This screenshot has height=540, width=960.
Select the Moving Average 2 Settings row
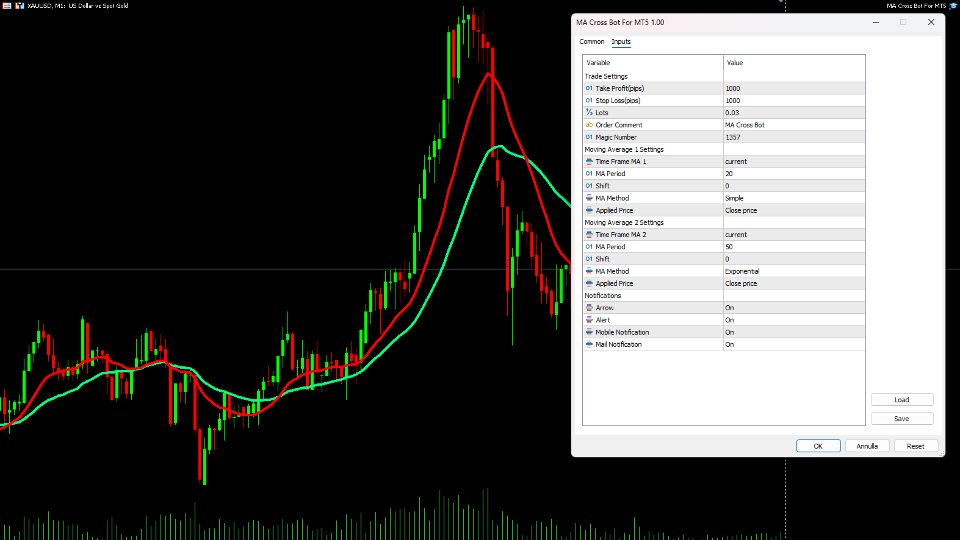click(724, 222)
